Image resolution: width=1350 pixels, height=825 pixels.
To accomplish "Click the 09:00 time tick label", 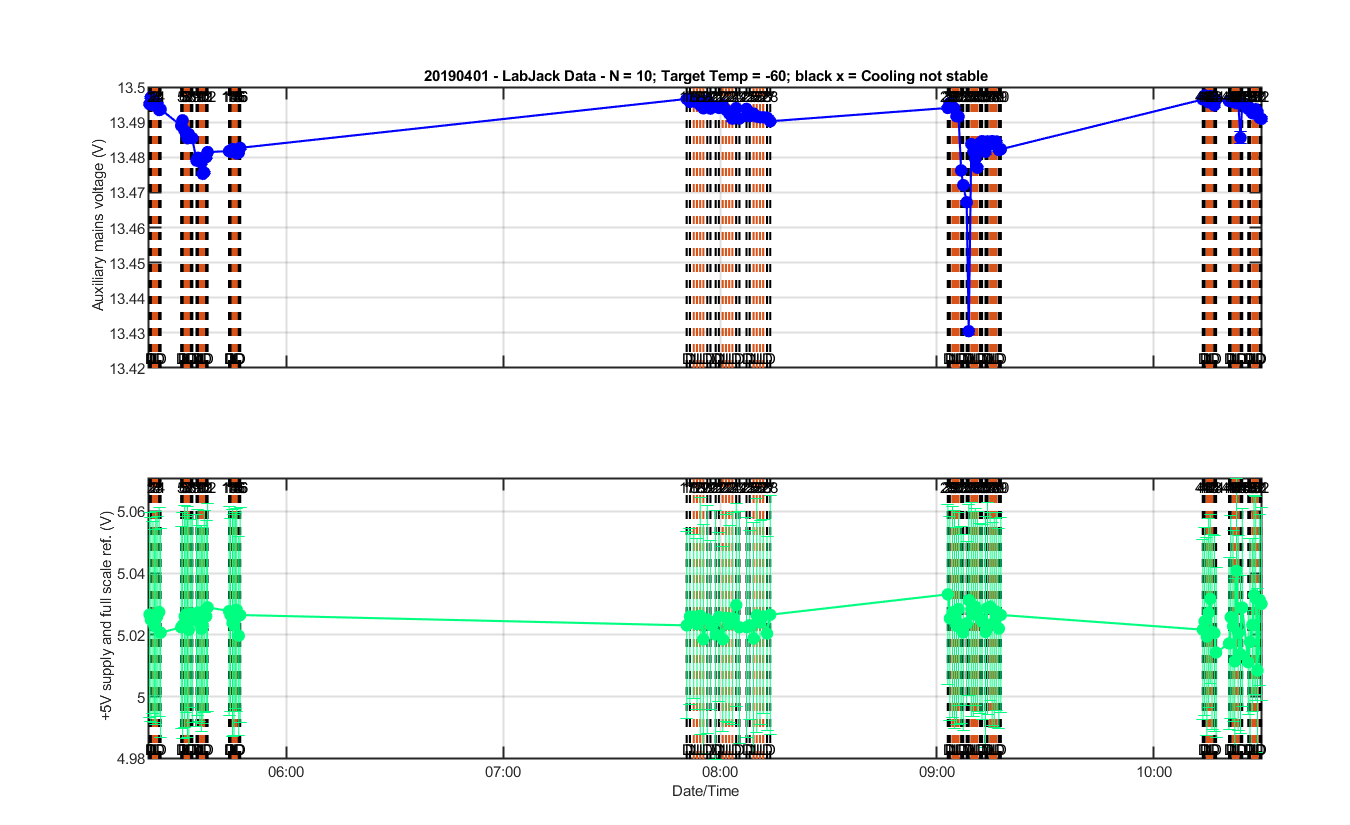I will click(x=936, y=774).
